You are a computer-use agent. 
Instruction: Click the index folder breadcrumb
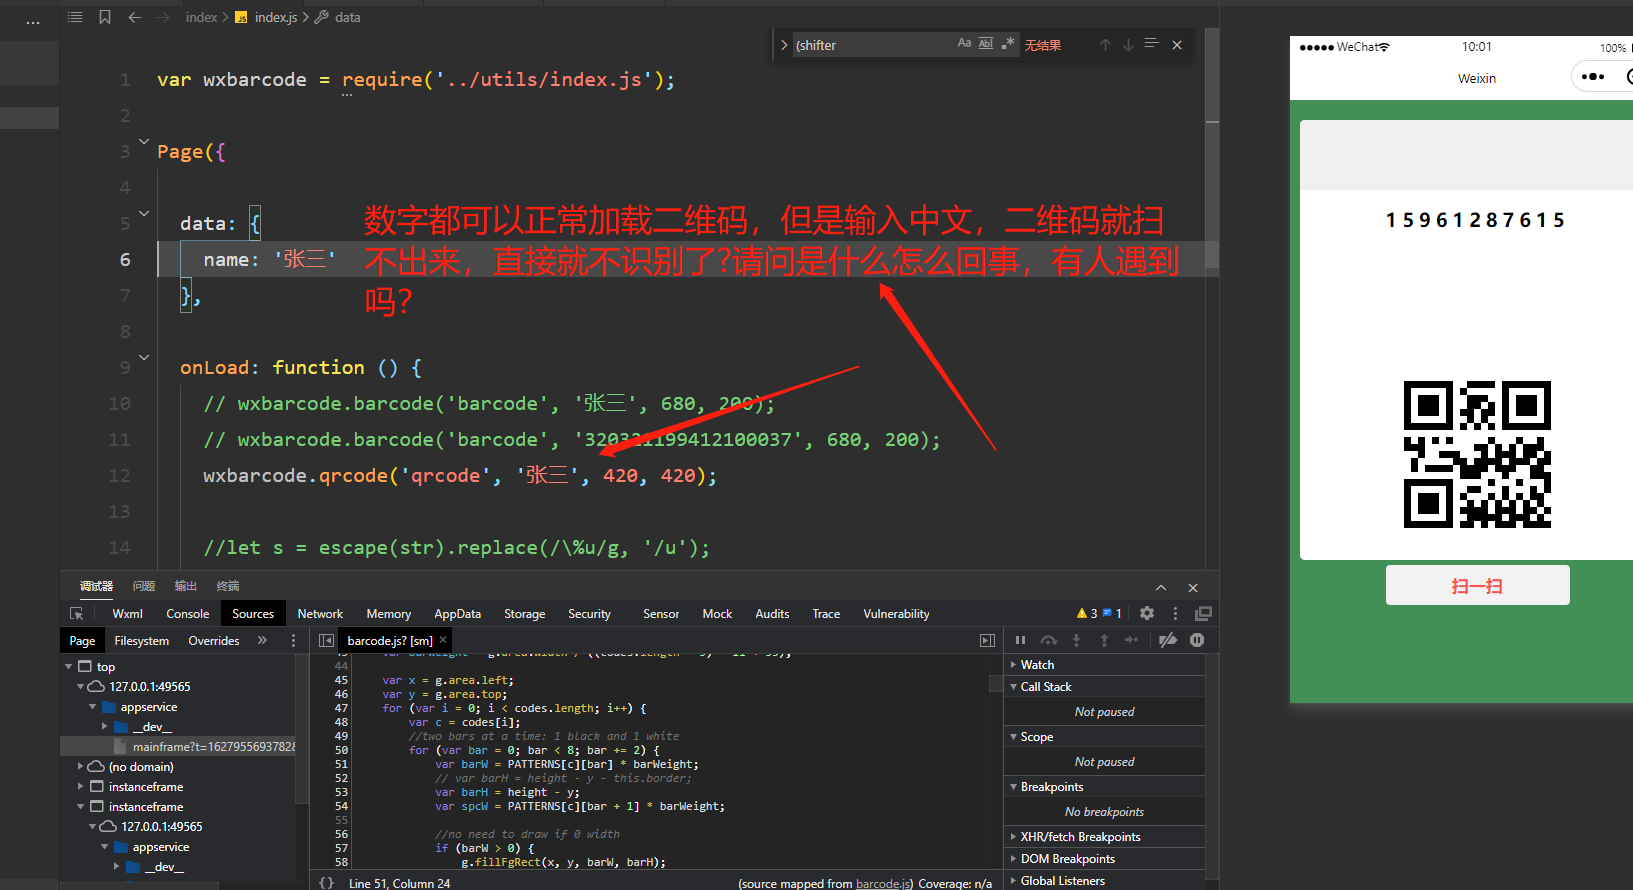point(201,17)
